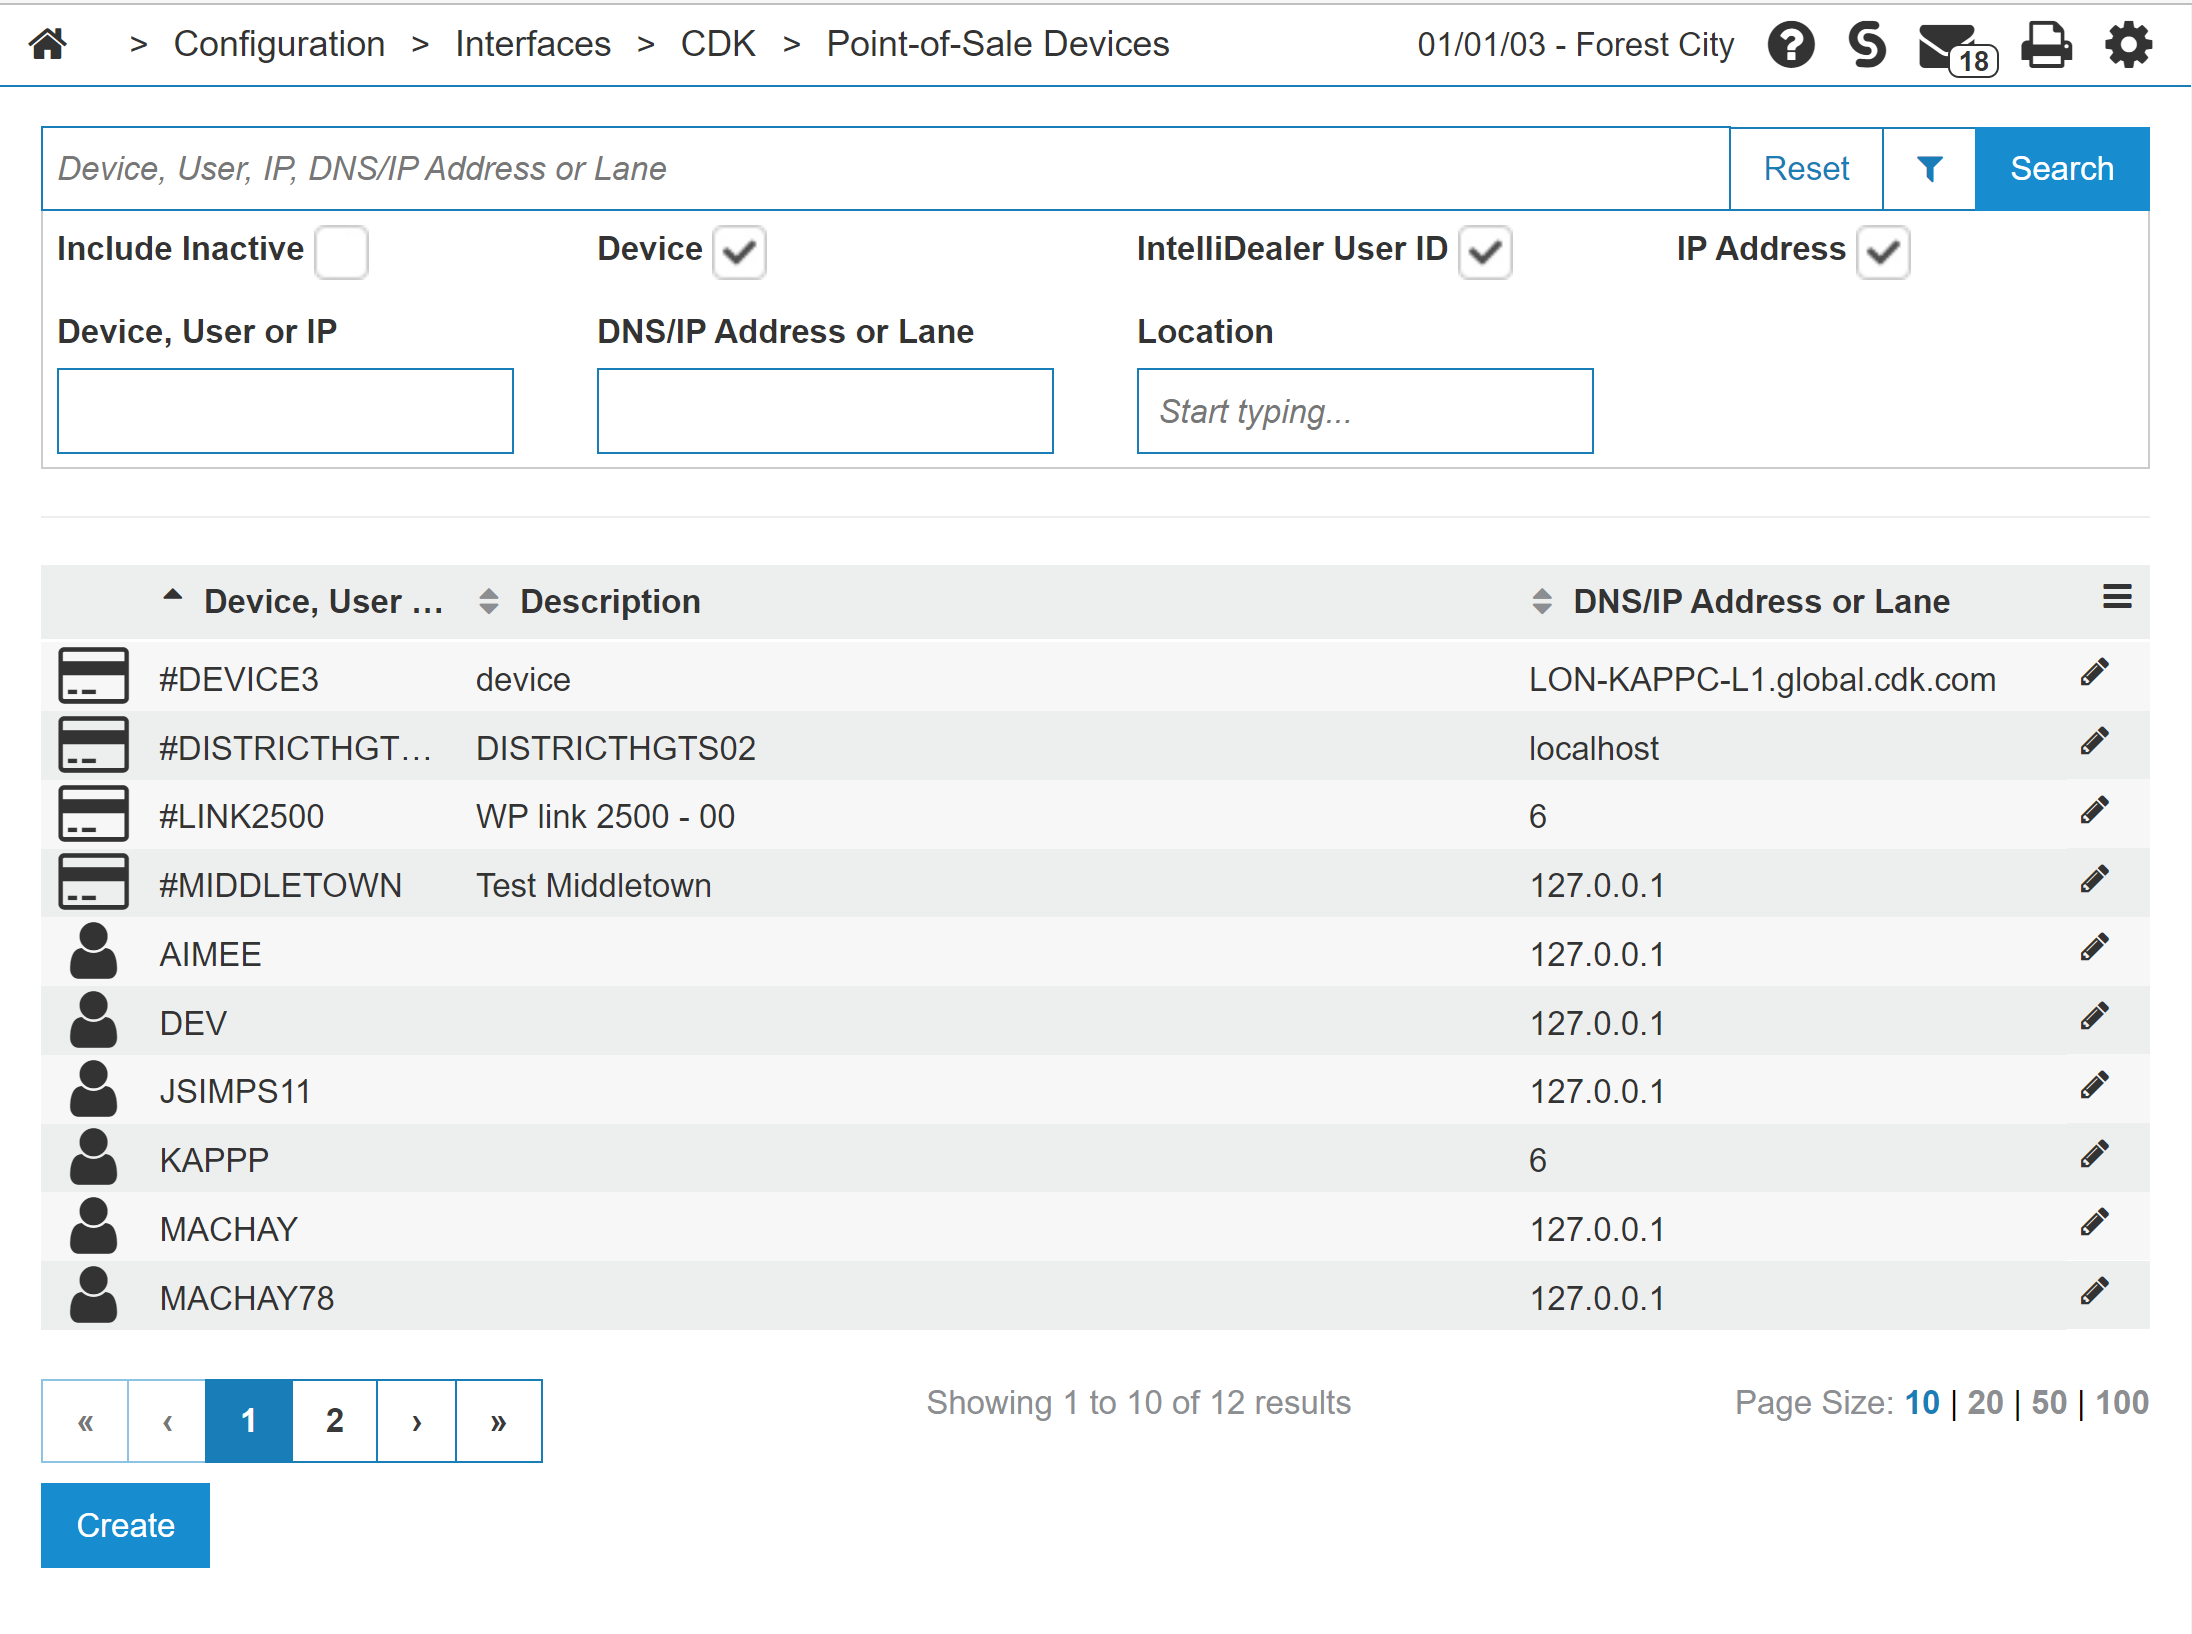The image size is (2192, 1634).
Task: Click the printer icon
Action: coord(2046,44)
